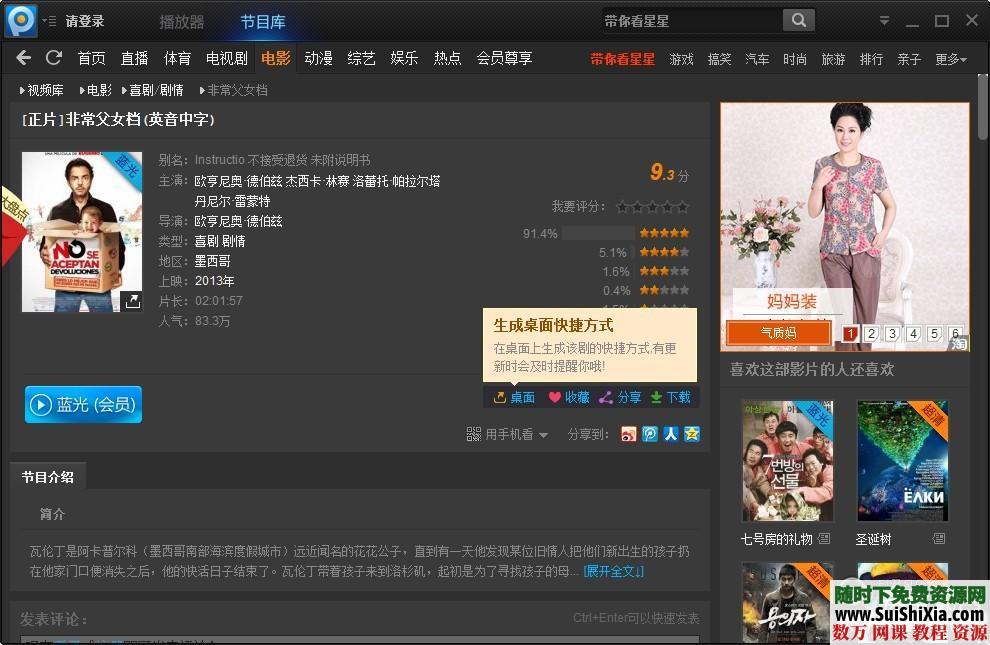
Task: Click list icon beside 七号房的礼物
Action: point(825,539)
